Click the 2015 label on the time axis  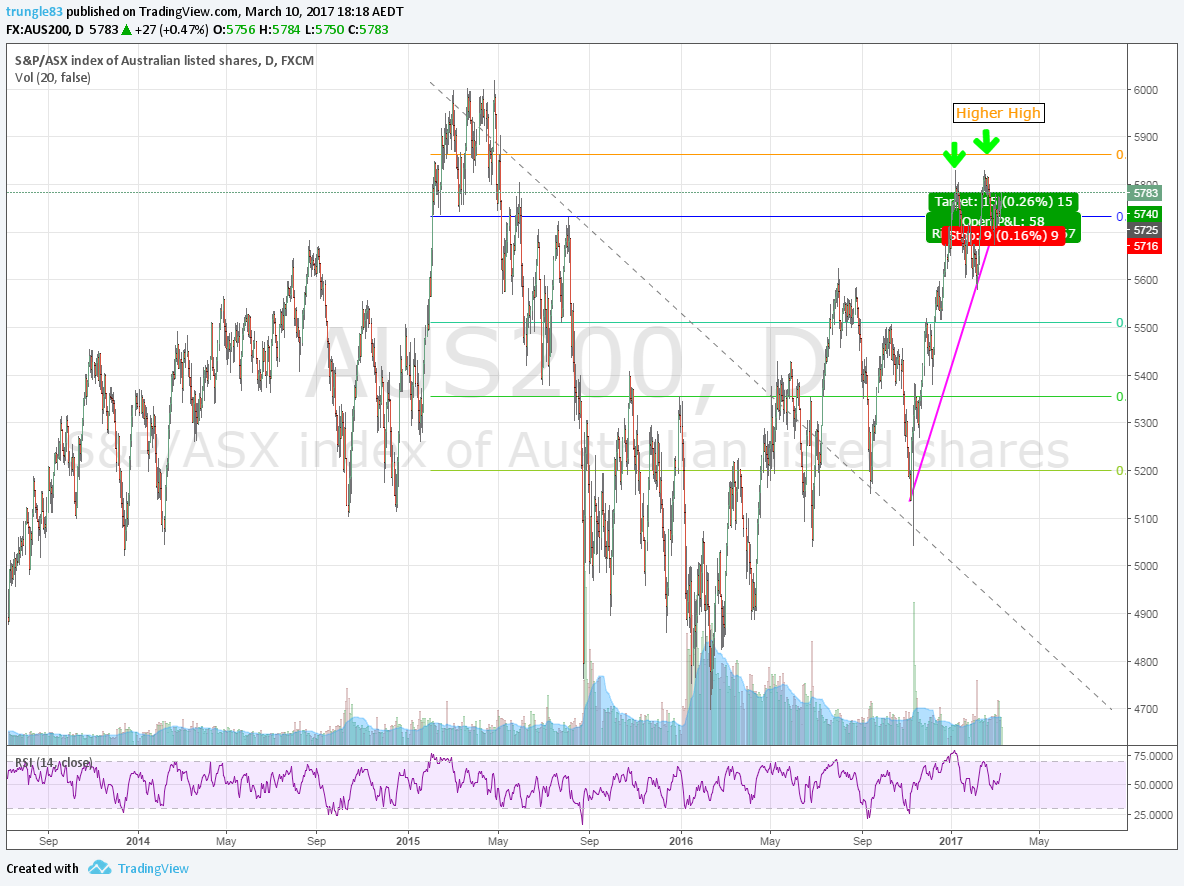coord(408,841)
